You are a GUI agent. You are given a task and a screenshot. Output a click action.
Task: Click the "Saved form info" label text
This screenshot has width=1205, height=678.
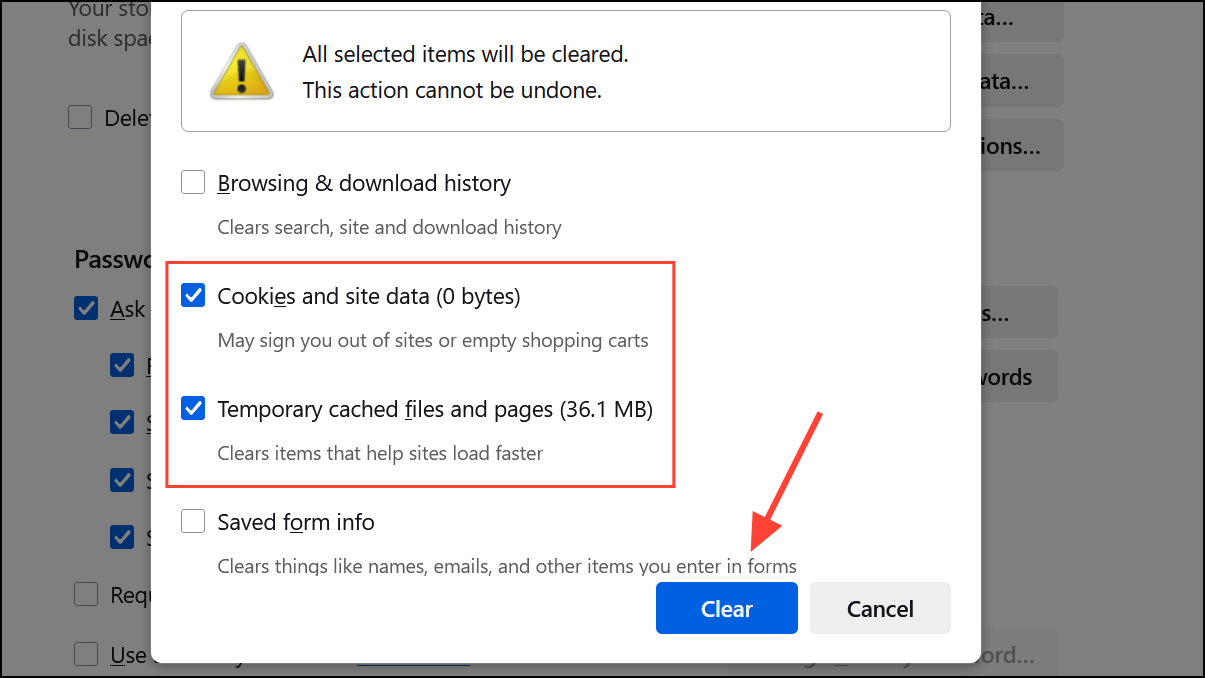pyautogui.click(x=296, y=522)
